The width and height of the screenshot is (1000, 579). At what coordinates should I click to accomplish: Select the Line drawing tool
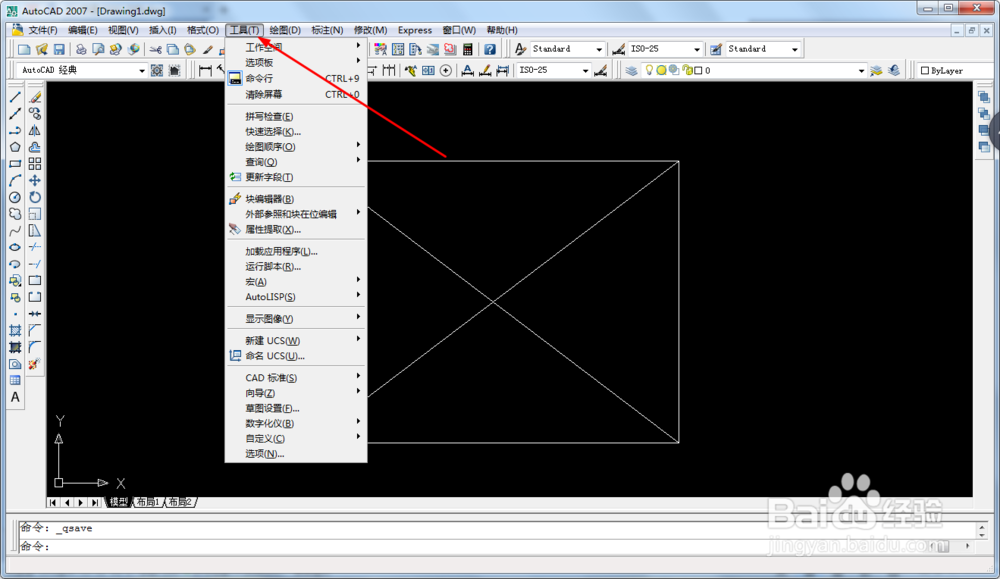coord(15,97)
